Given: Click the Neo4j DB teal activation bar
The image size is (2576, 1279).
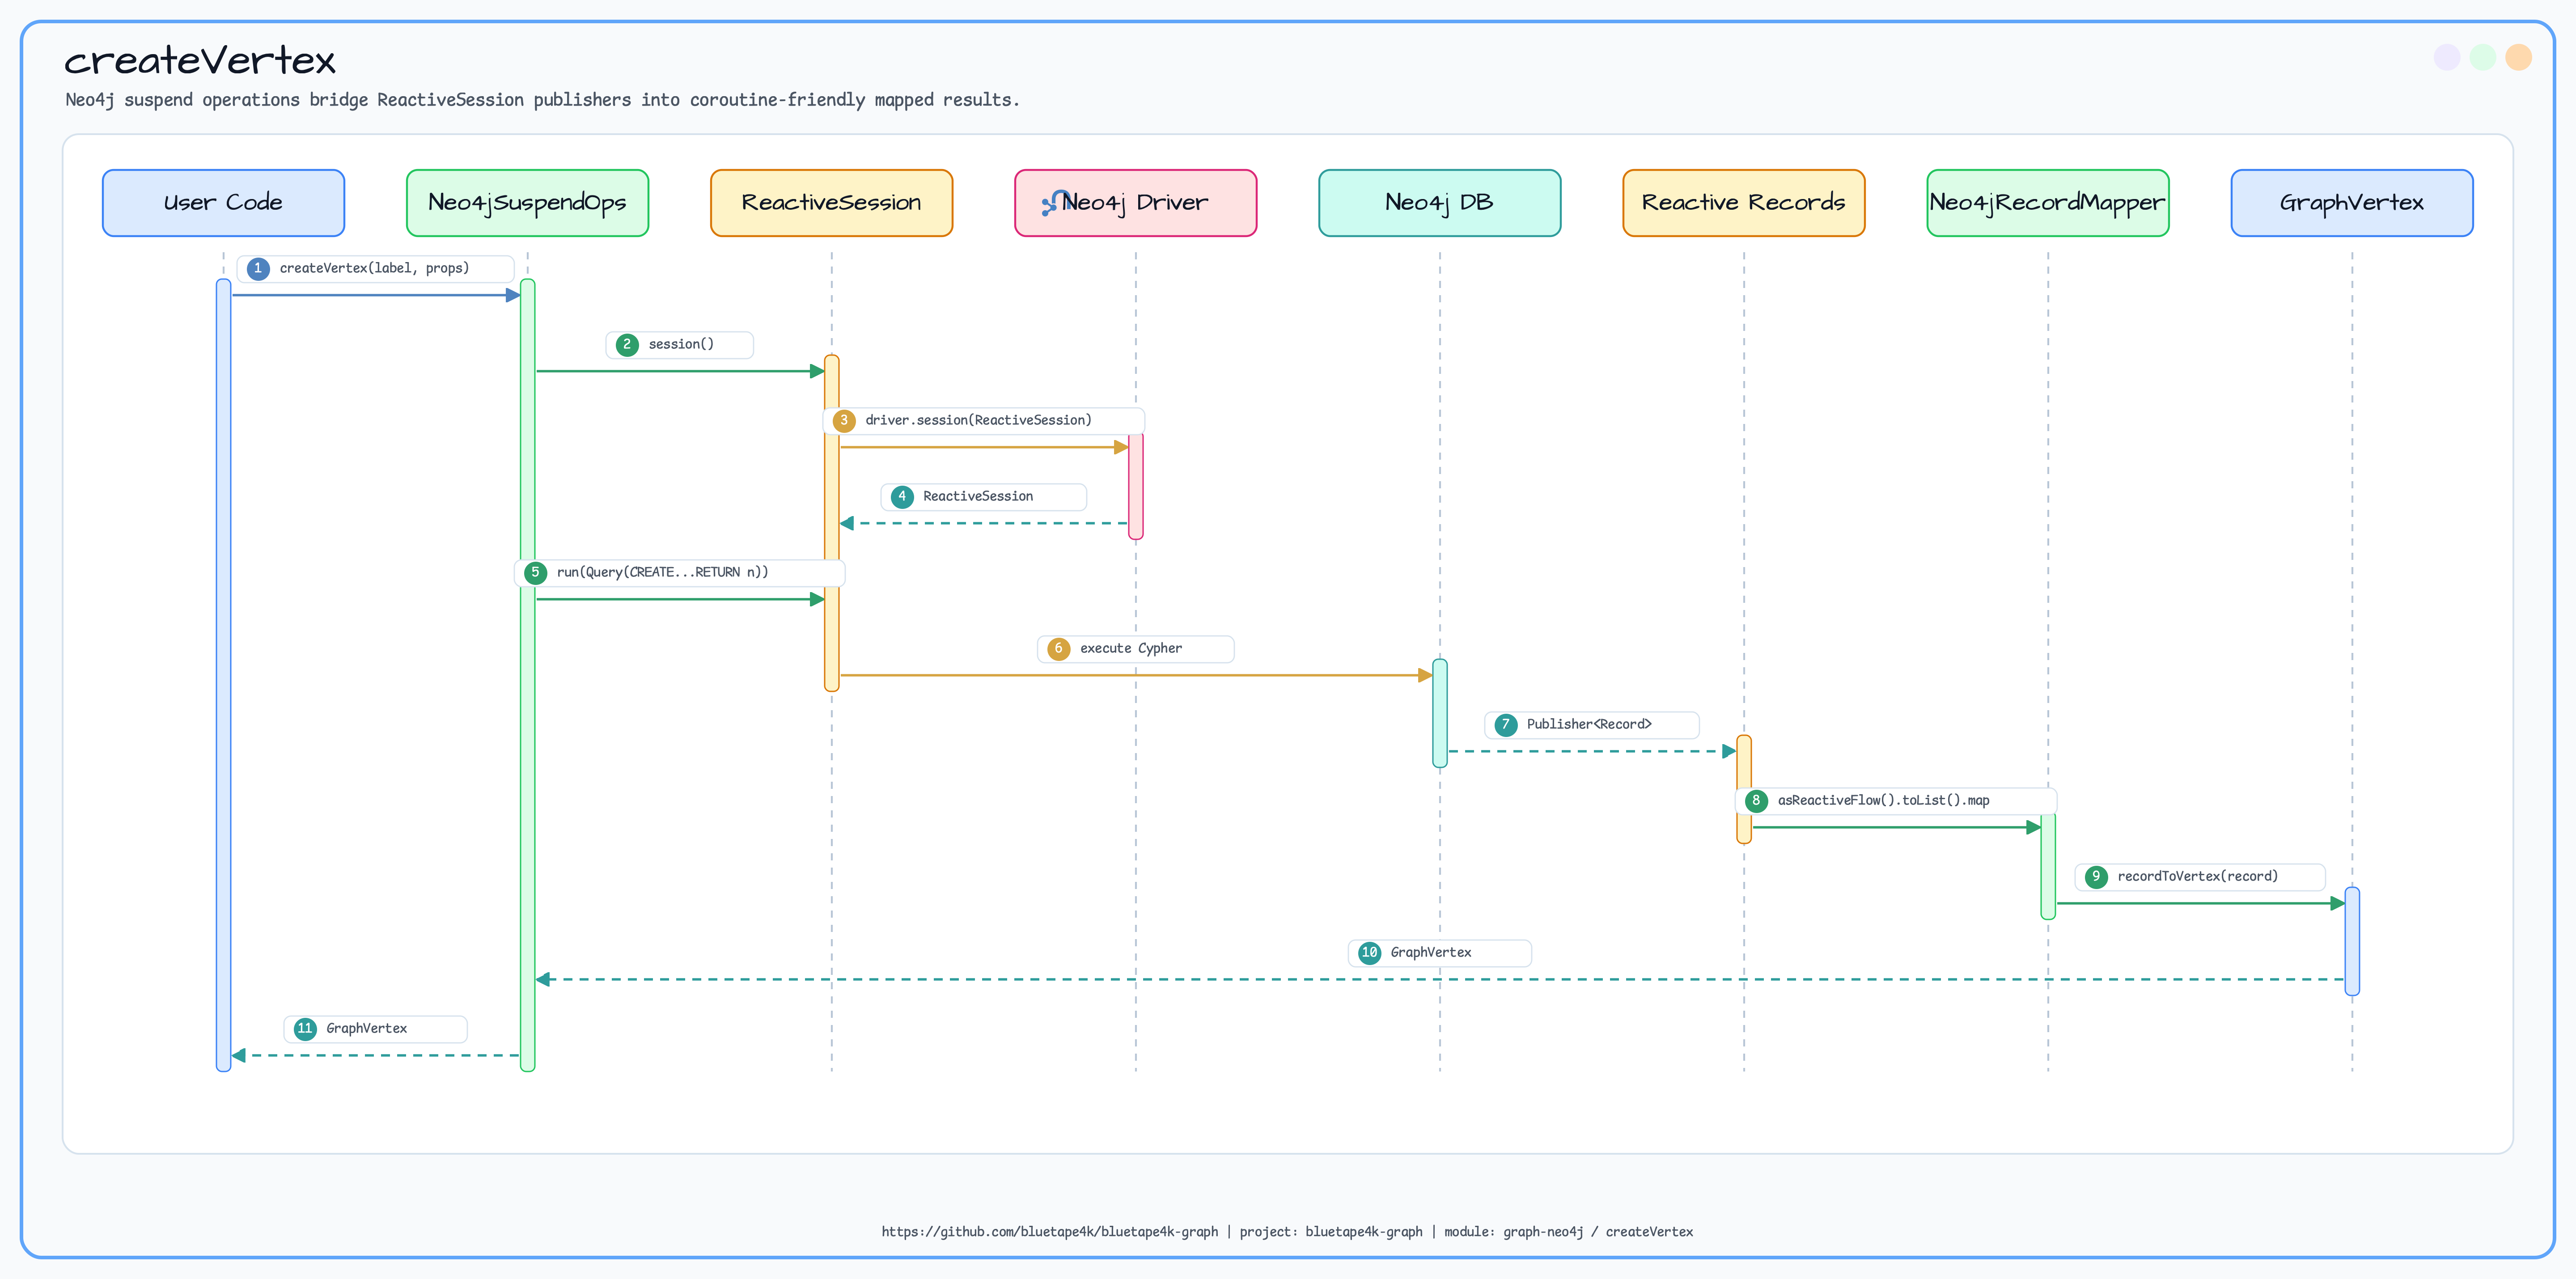Looking at the screenshot, I should 1439,713.
